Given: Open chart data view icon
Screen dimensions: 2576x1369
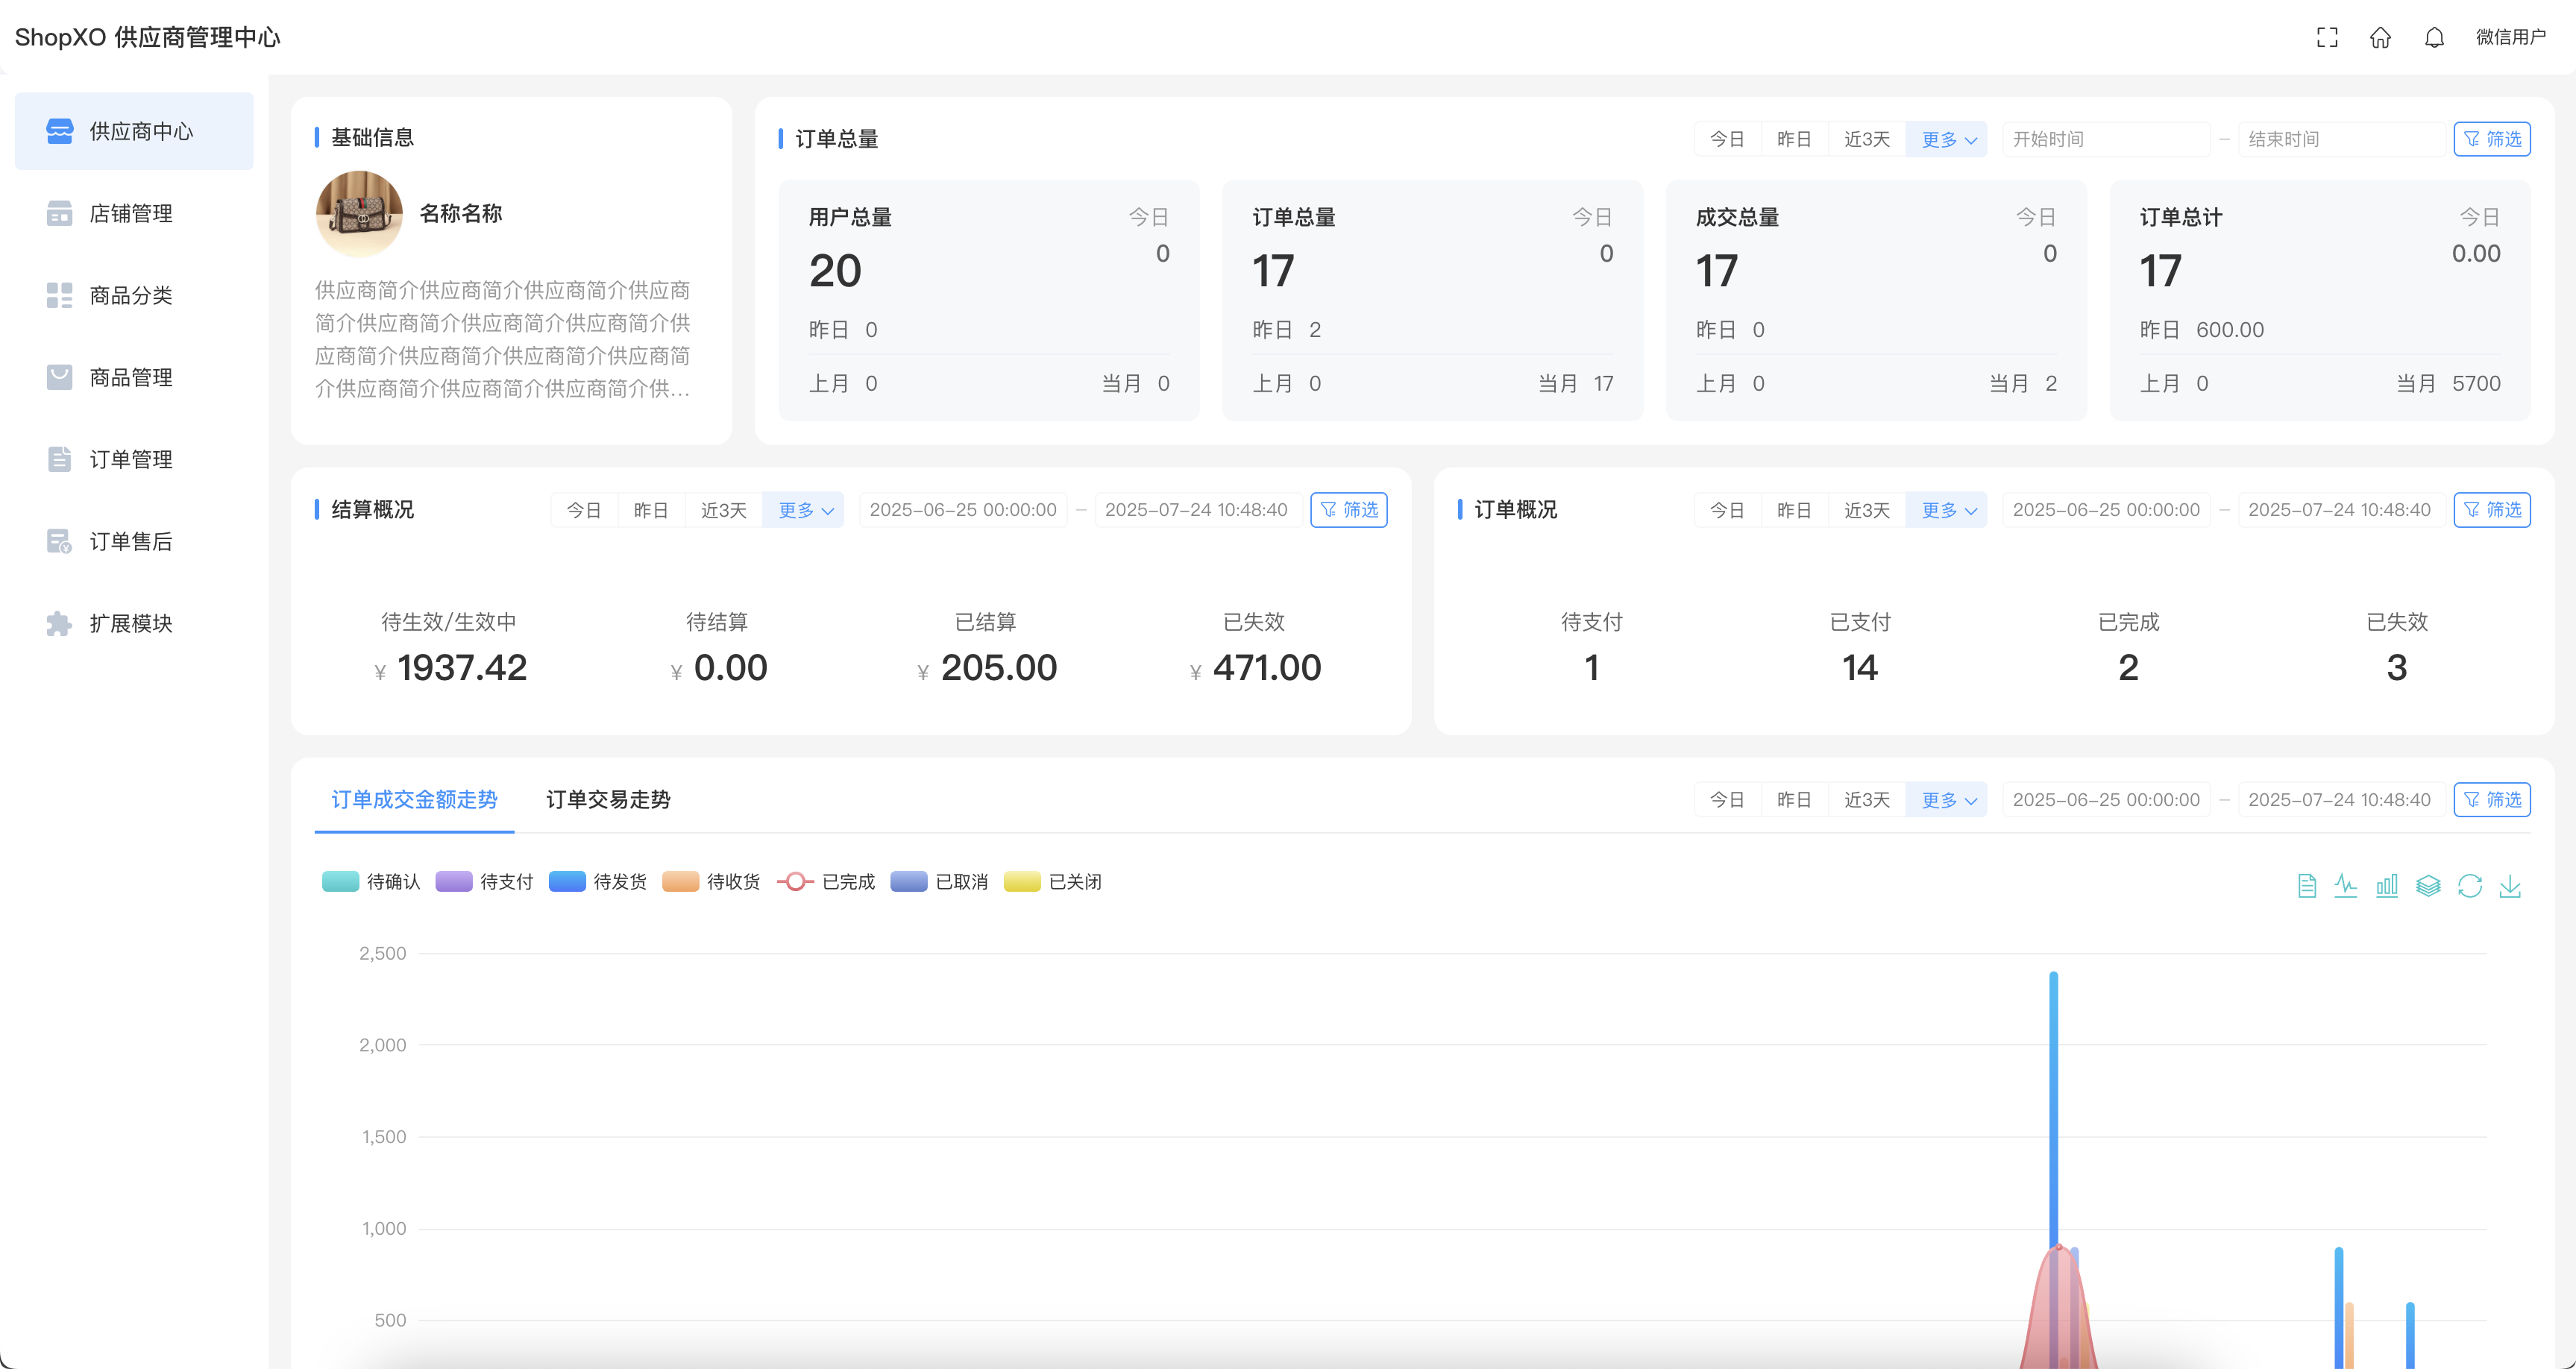Looking at the screenshot, I should [x=2306, y=886].
